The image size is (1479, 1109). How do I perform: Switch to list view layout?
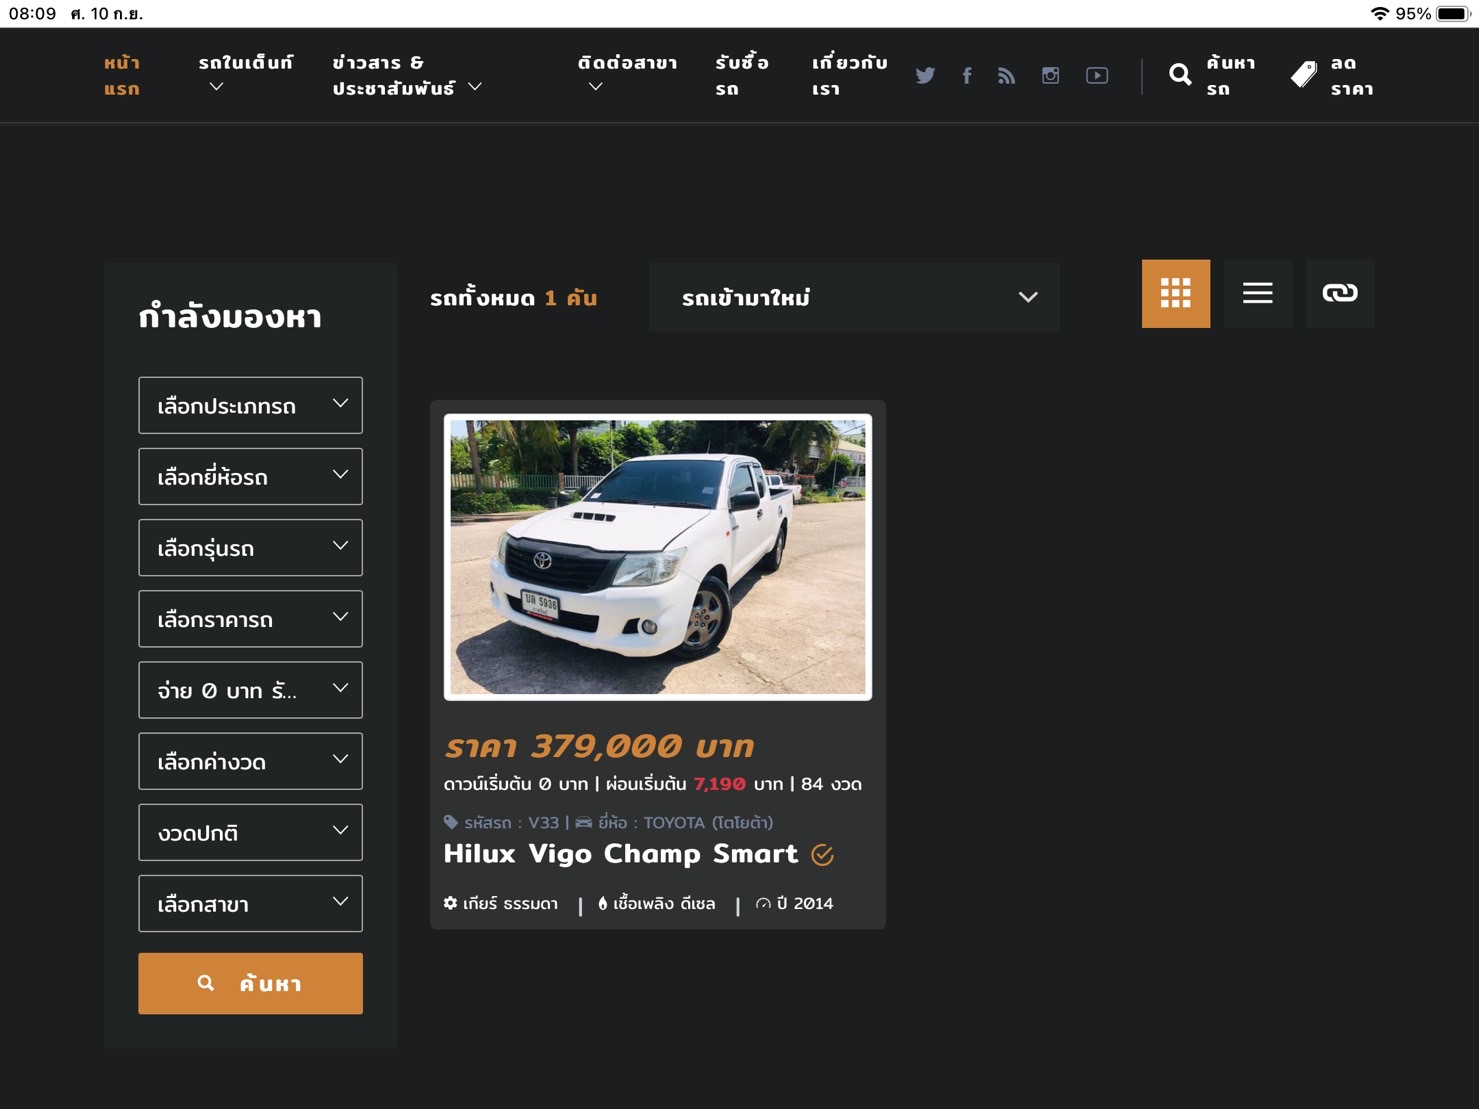click(1258, 294)
